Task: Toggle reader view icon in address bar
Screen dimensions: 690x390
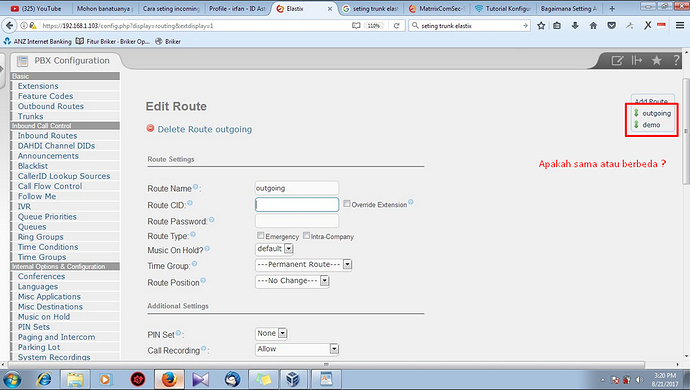Action: pos(356,26)
